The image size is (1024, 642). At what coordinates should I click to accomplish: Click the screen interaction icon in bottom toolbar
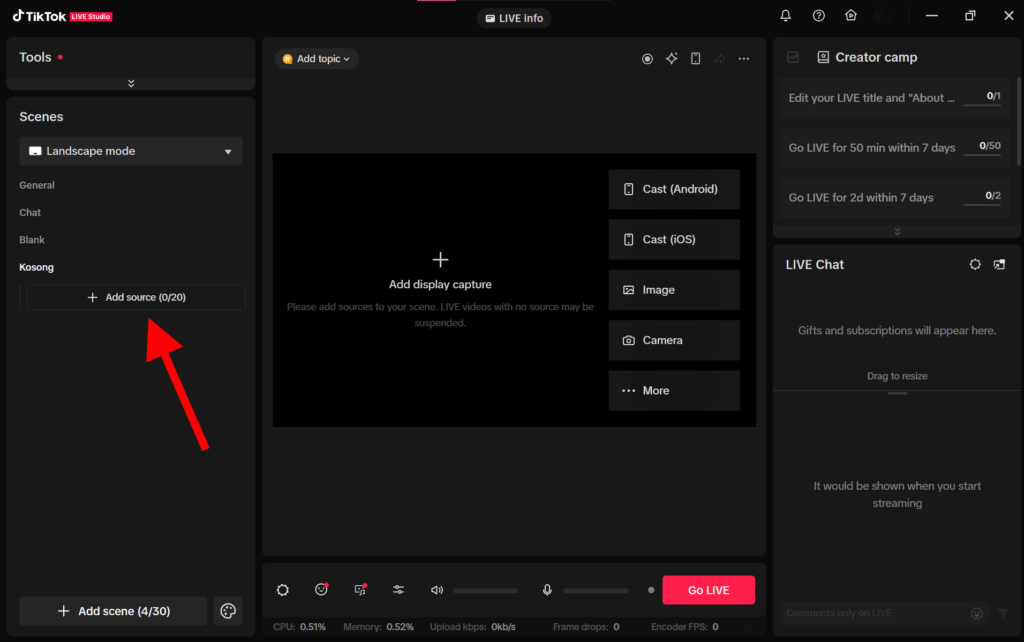360,589
